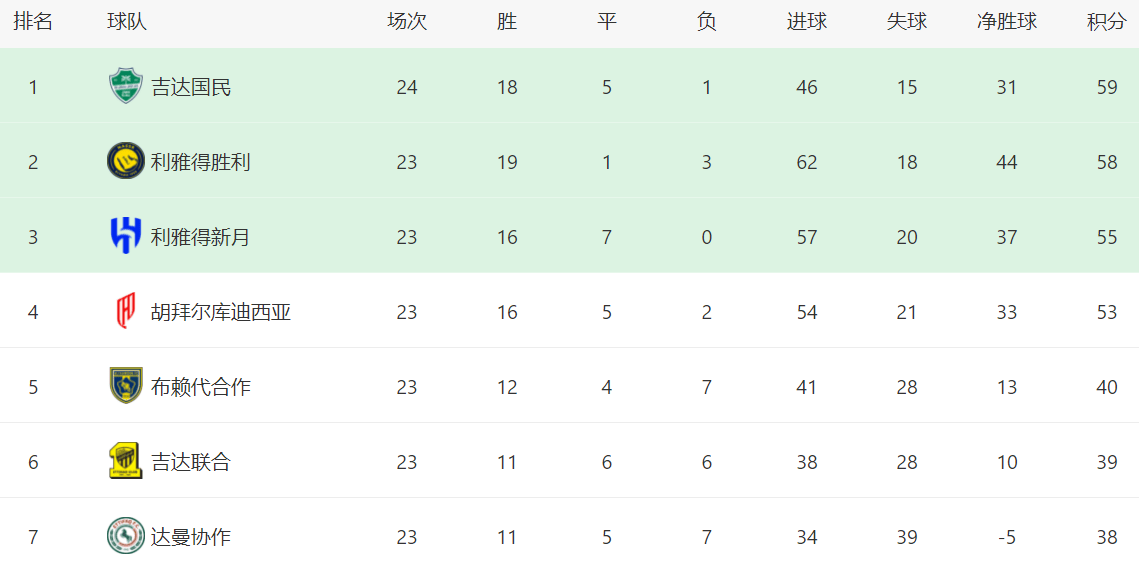Viewport: 1139px width, 565px height.
Task: Select the 达曼协作 team name
Action: pos(191,537)
